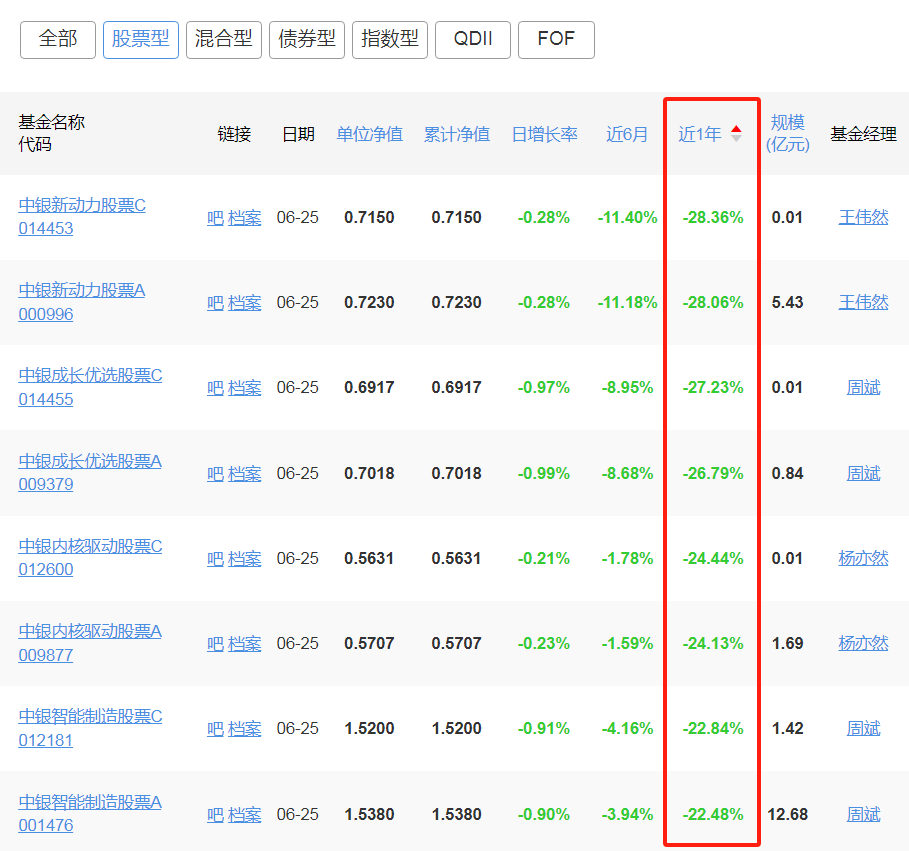Screen dimensions: 909x851
Task: Open fund code 009877 link
Action: [46, 655]
